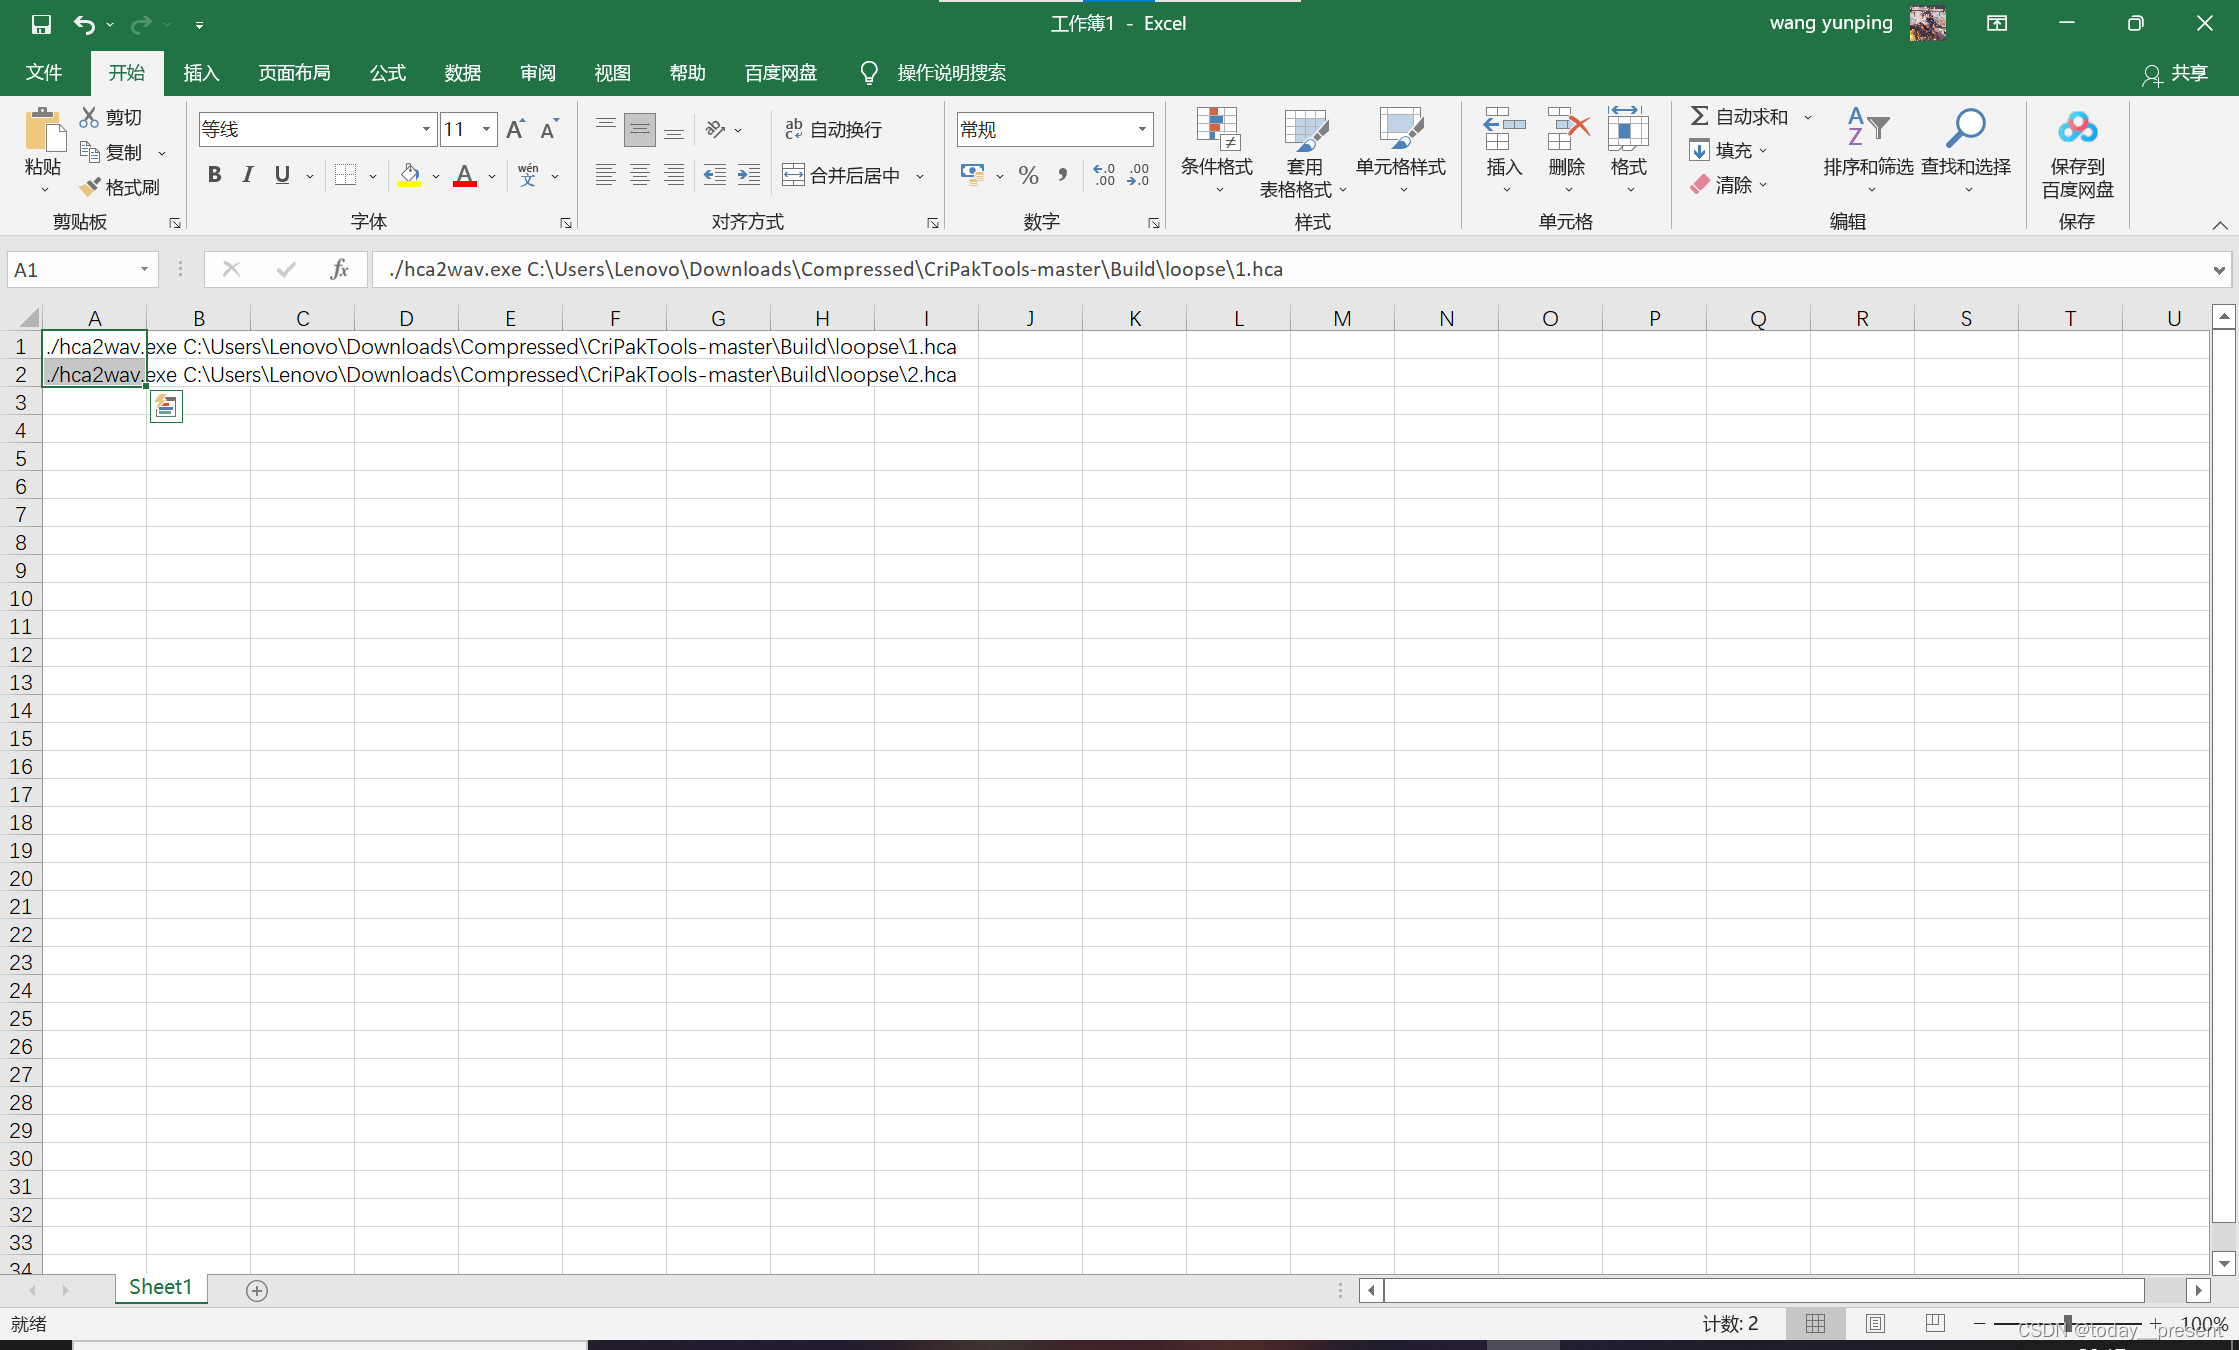Screen dimensions: 2239x1350
Task: Open the borders icon in font group
Action: (x=346, y=175)
